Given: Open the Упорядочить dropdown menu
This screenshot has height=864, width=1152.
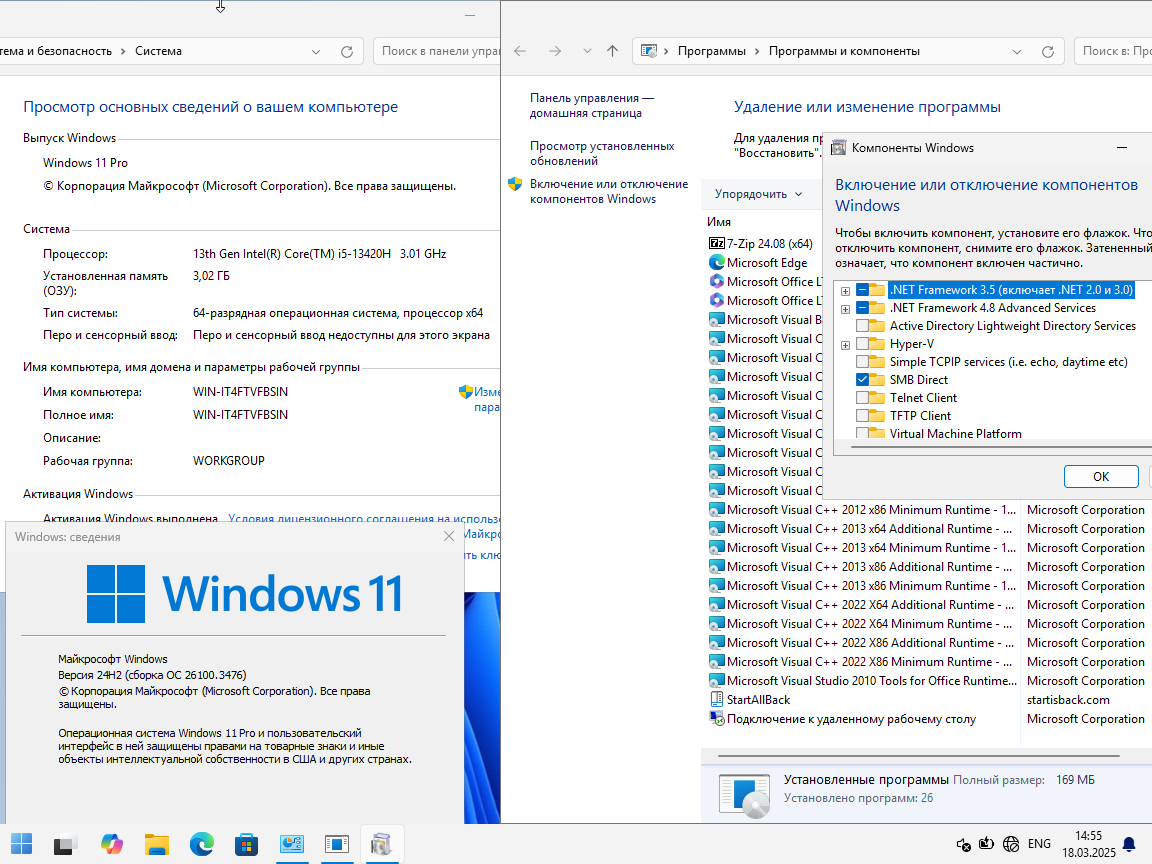Looking at the screenshot, I should click(x=758, y=194).
